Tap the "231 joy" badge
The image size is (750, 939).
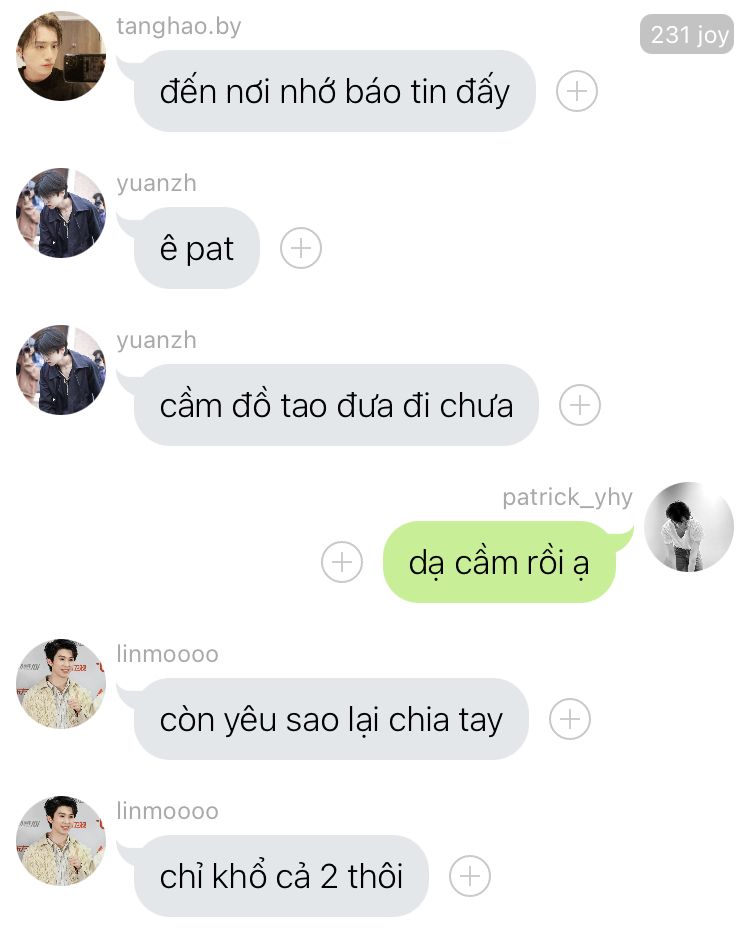(x=687, y=35)
